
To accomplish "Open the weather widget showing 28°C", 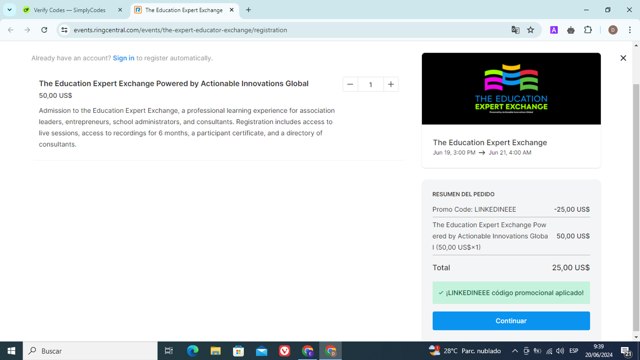I will point(465,351).
